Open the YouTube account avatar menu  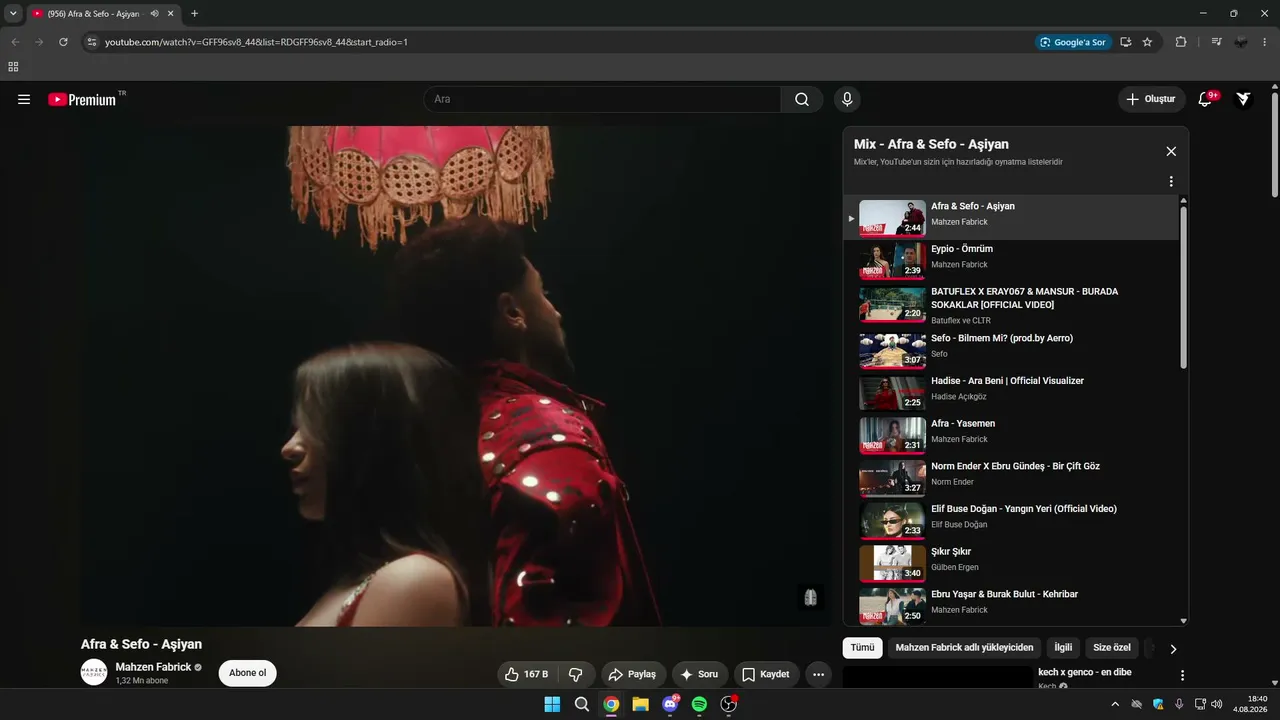1243,99
